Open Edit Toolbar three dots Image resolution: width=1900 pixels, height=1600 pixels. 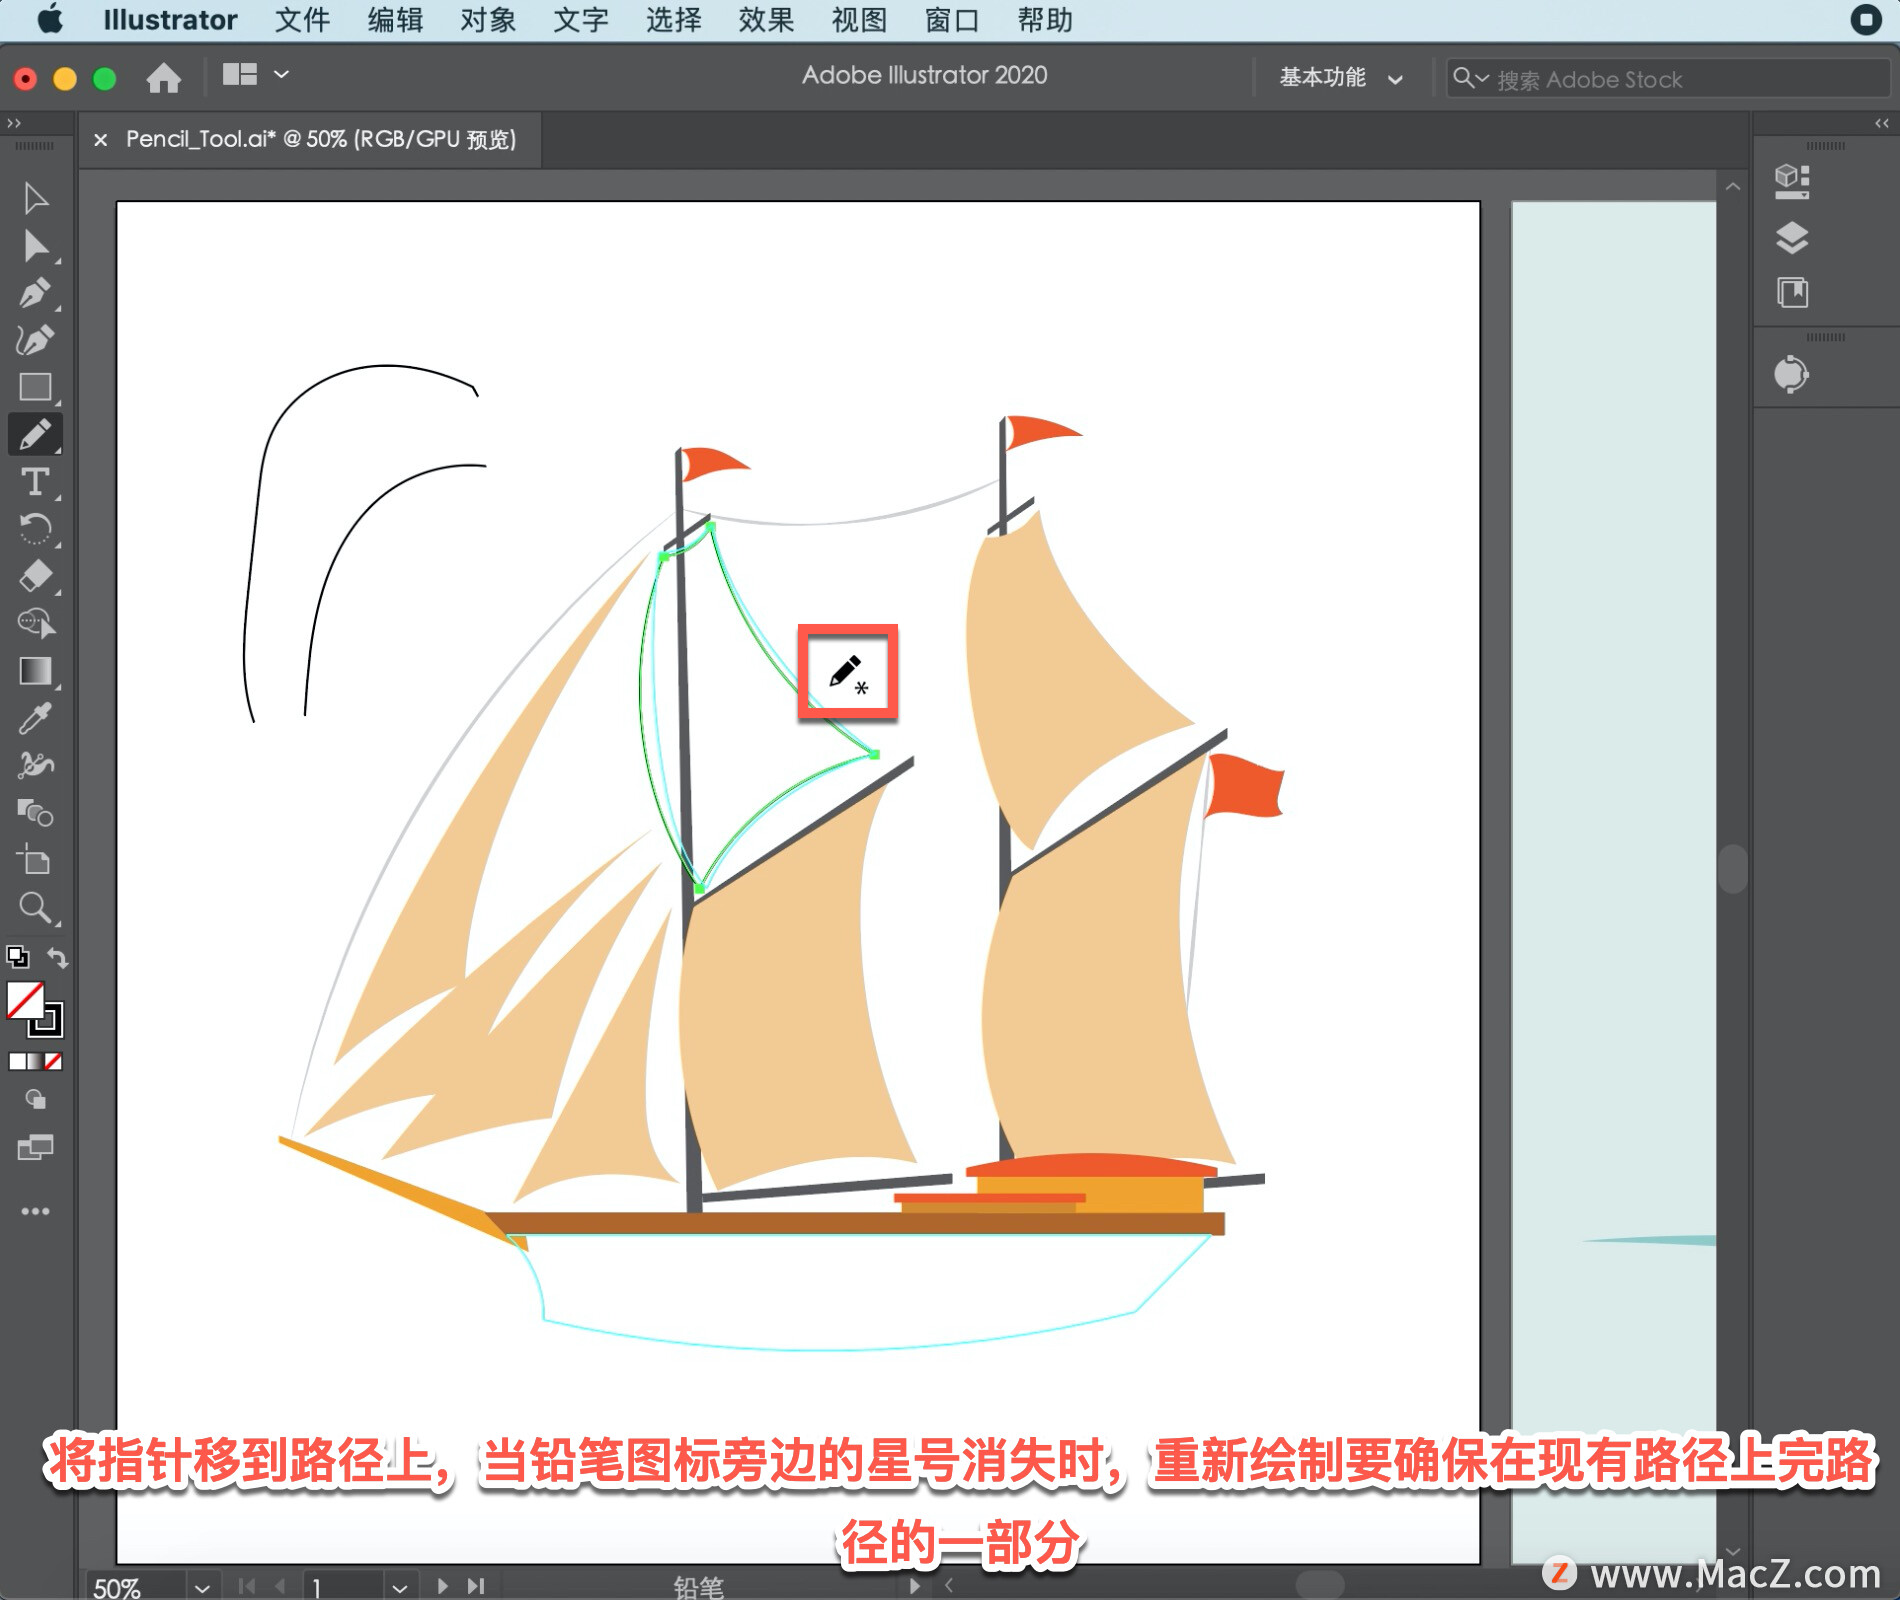pos(35,1211)
